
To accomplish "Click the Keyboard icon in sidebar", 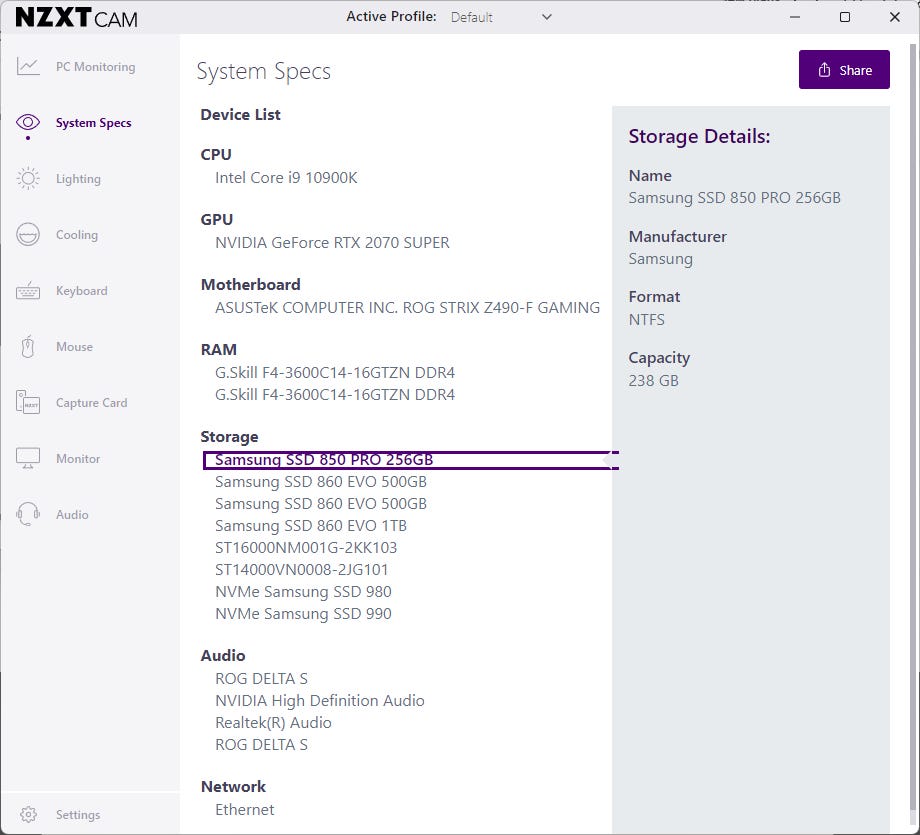I will tap(28, 290).
